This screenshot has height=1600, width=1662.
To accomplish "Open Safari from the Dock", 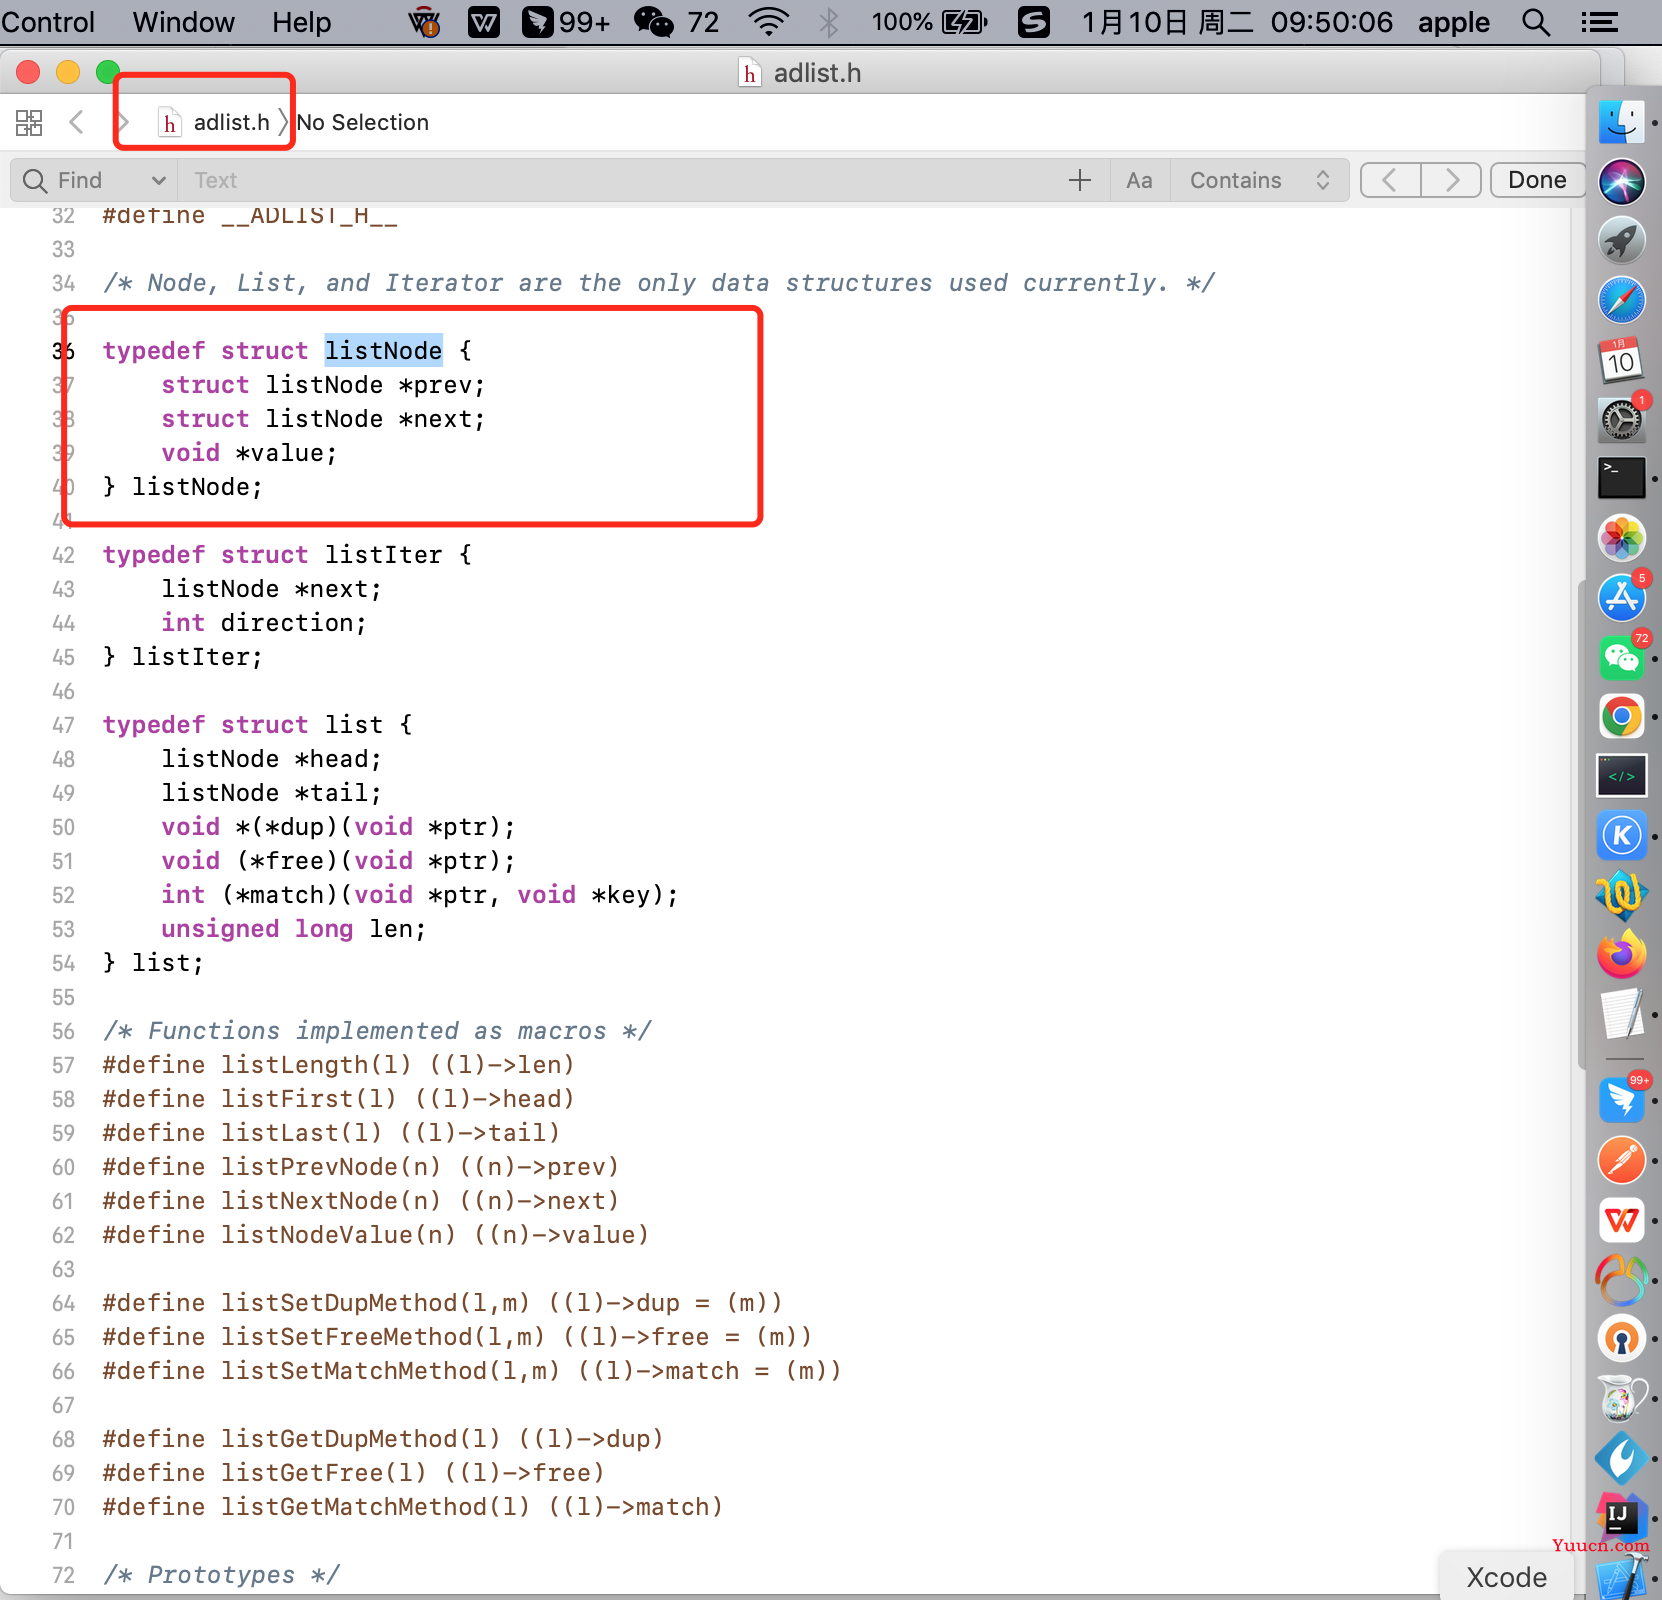I will (1621, 300).
